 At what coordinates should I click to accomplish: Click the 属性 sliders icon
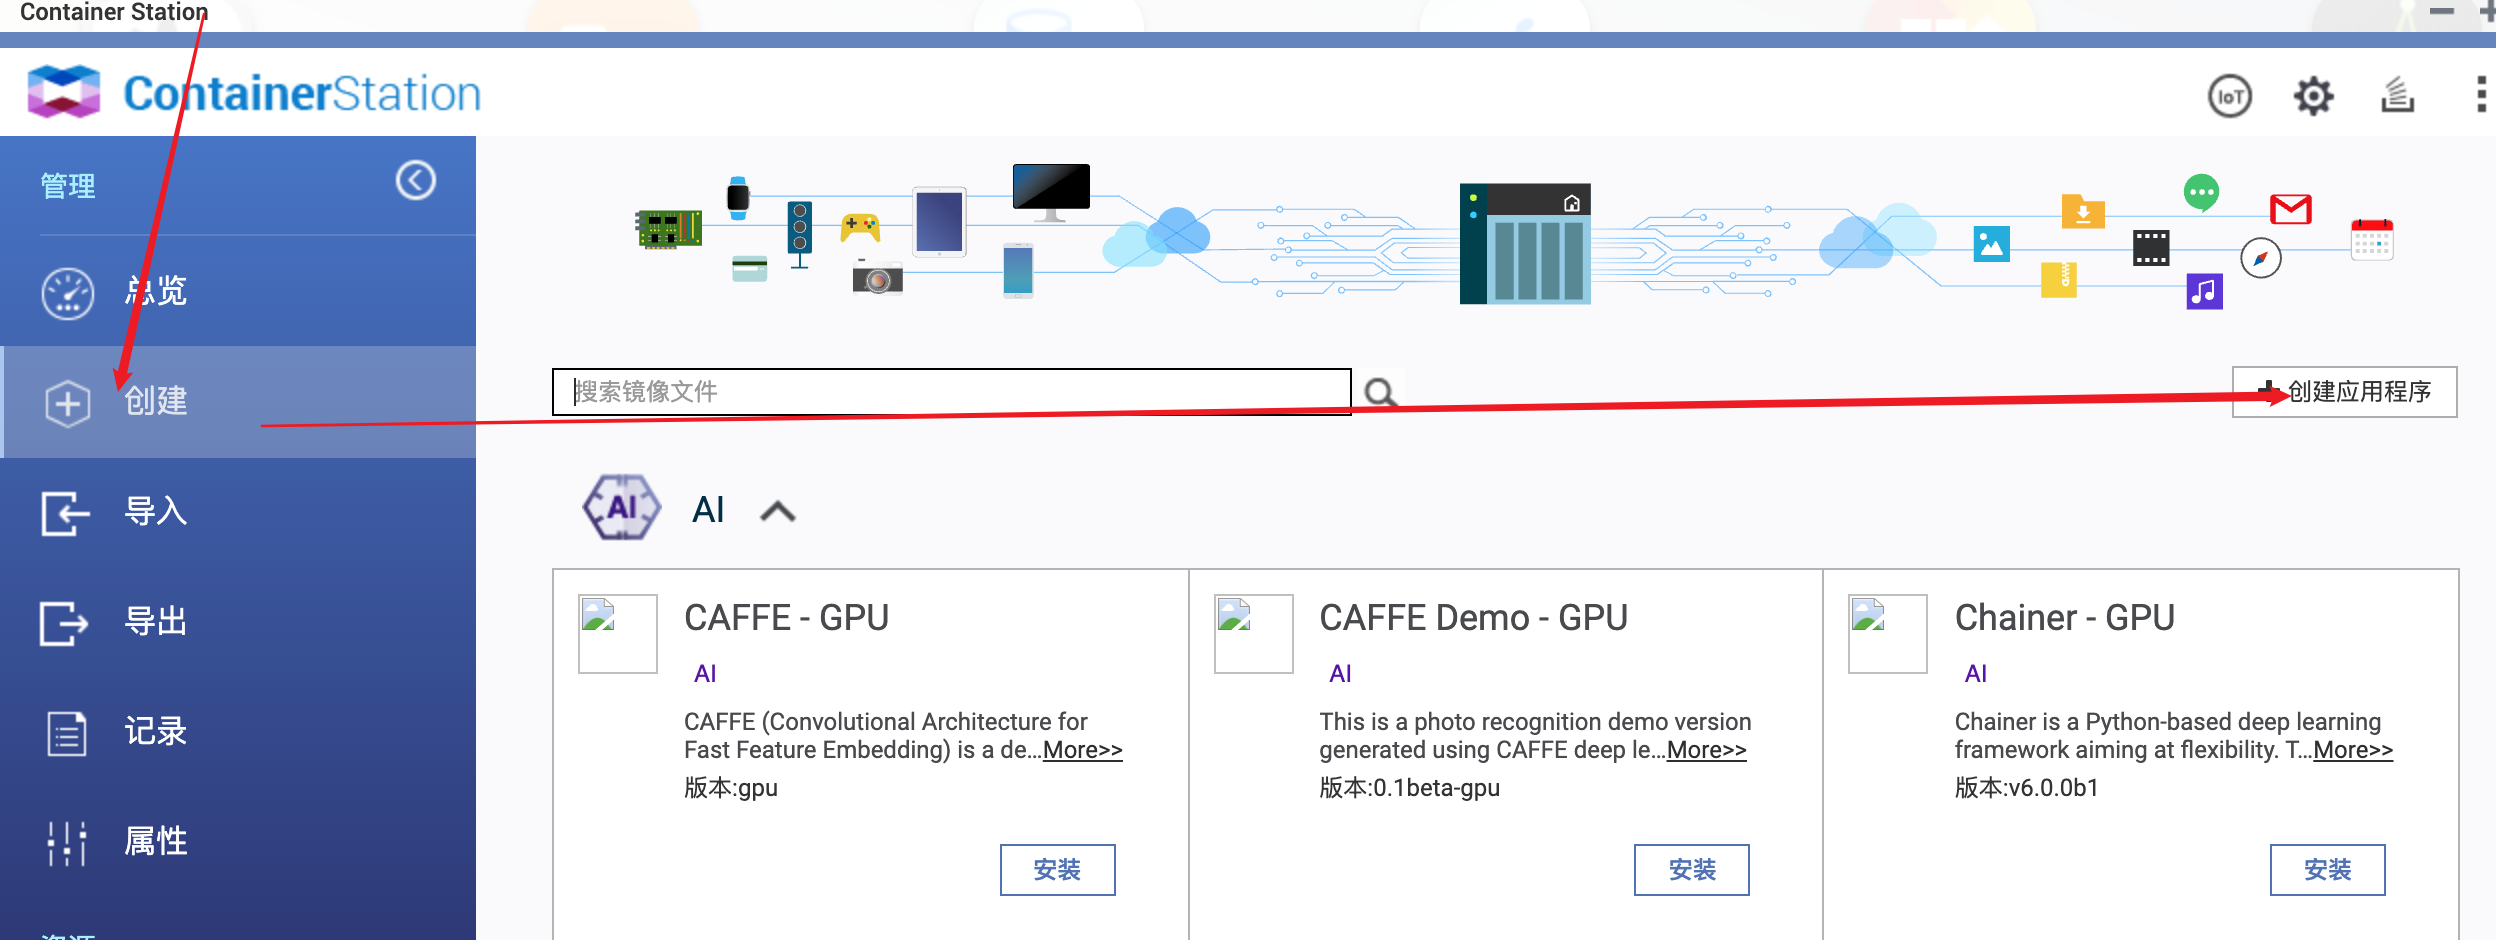click(67, 843)
